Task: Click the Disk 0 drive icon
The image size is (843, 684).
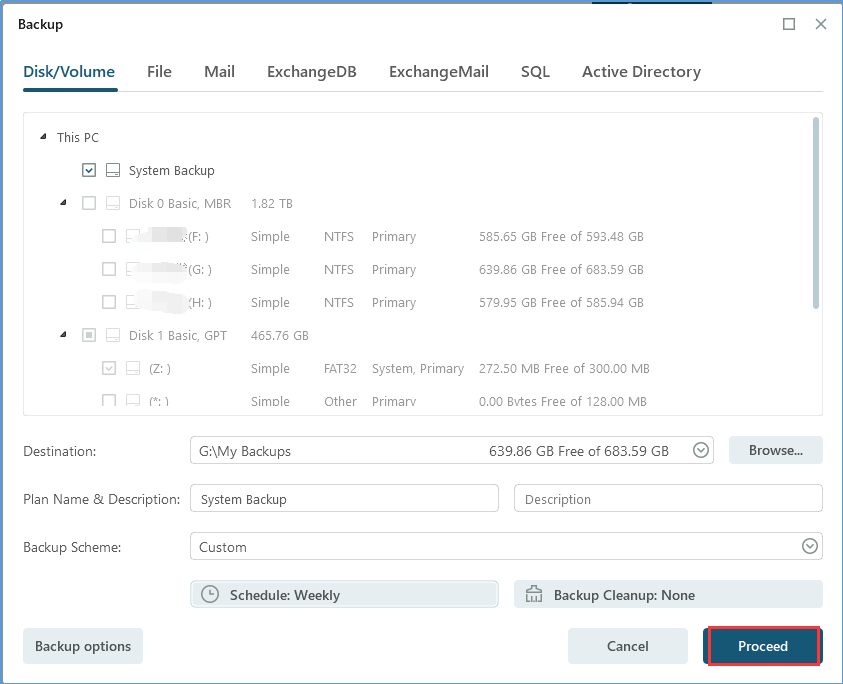Action: pyautogui.click(x=113, y=203)
